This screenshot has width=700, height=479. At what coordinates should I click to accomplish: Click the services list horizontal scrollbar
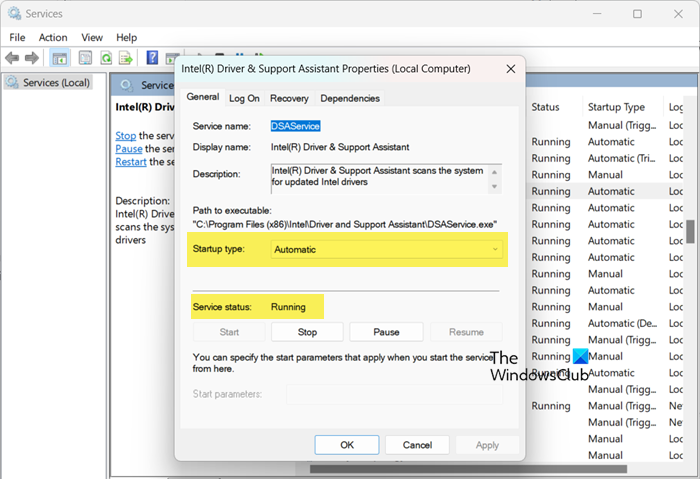click(x=468, y=469)
